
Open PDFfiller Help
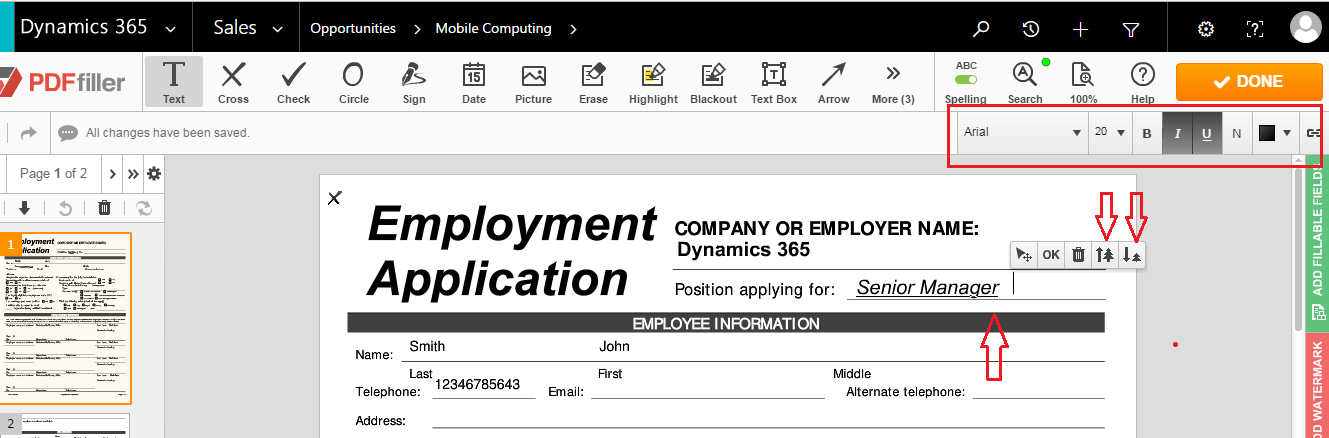[1142, 81]
